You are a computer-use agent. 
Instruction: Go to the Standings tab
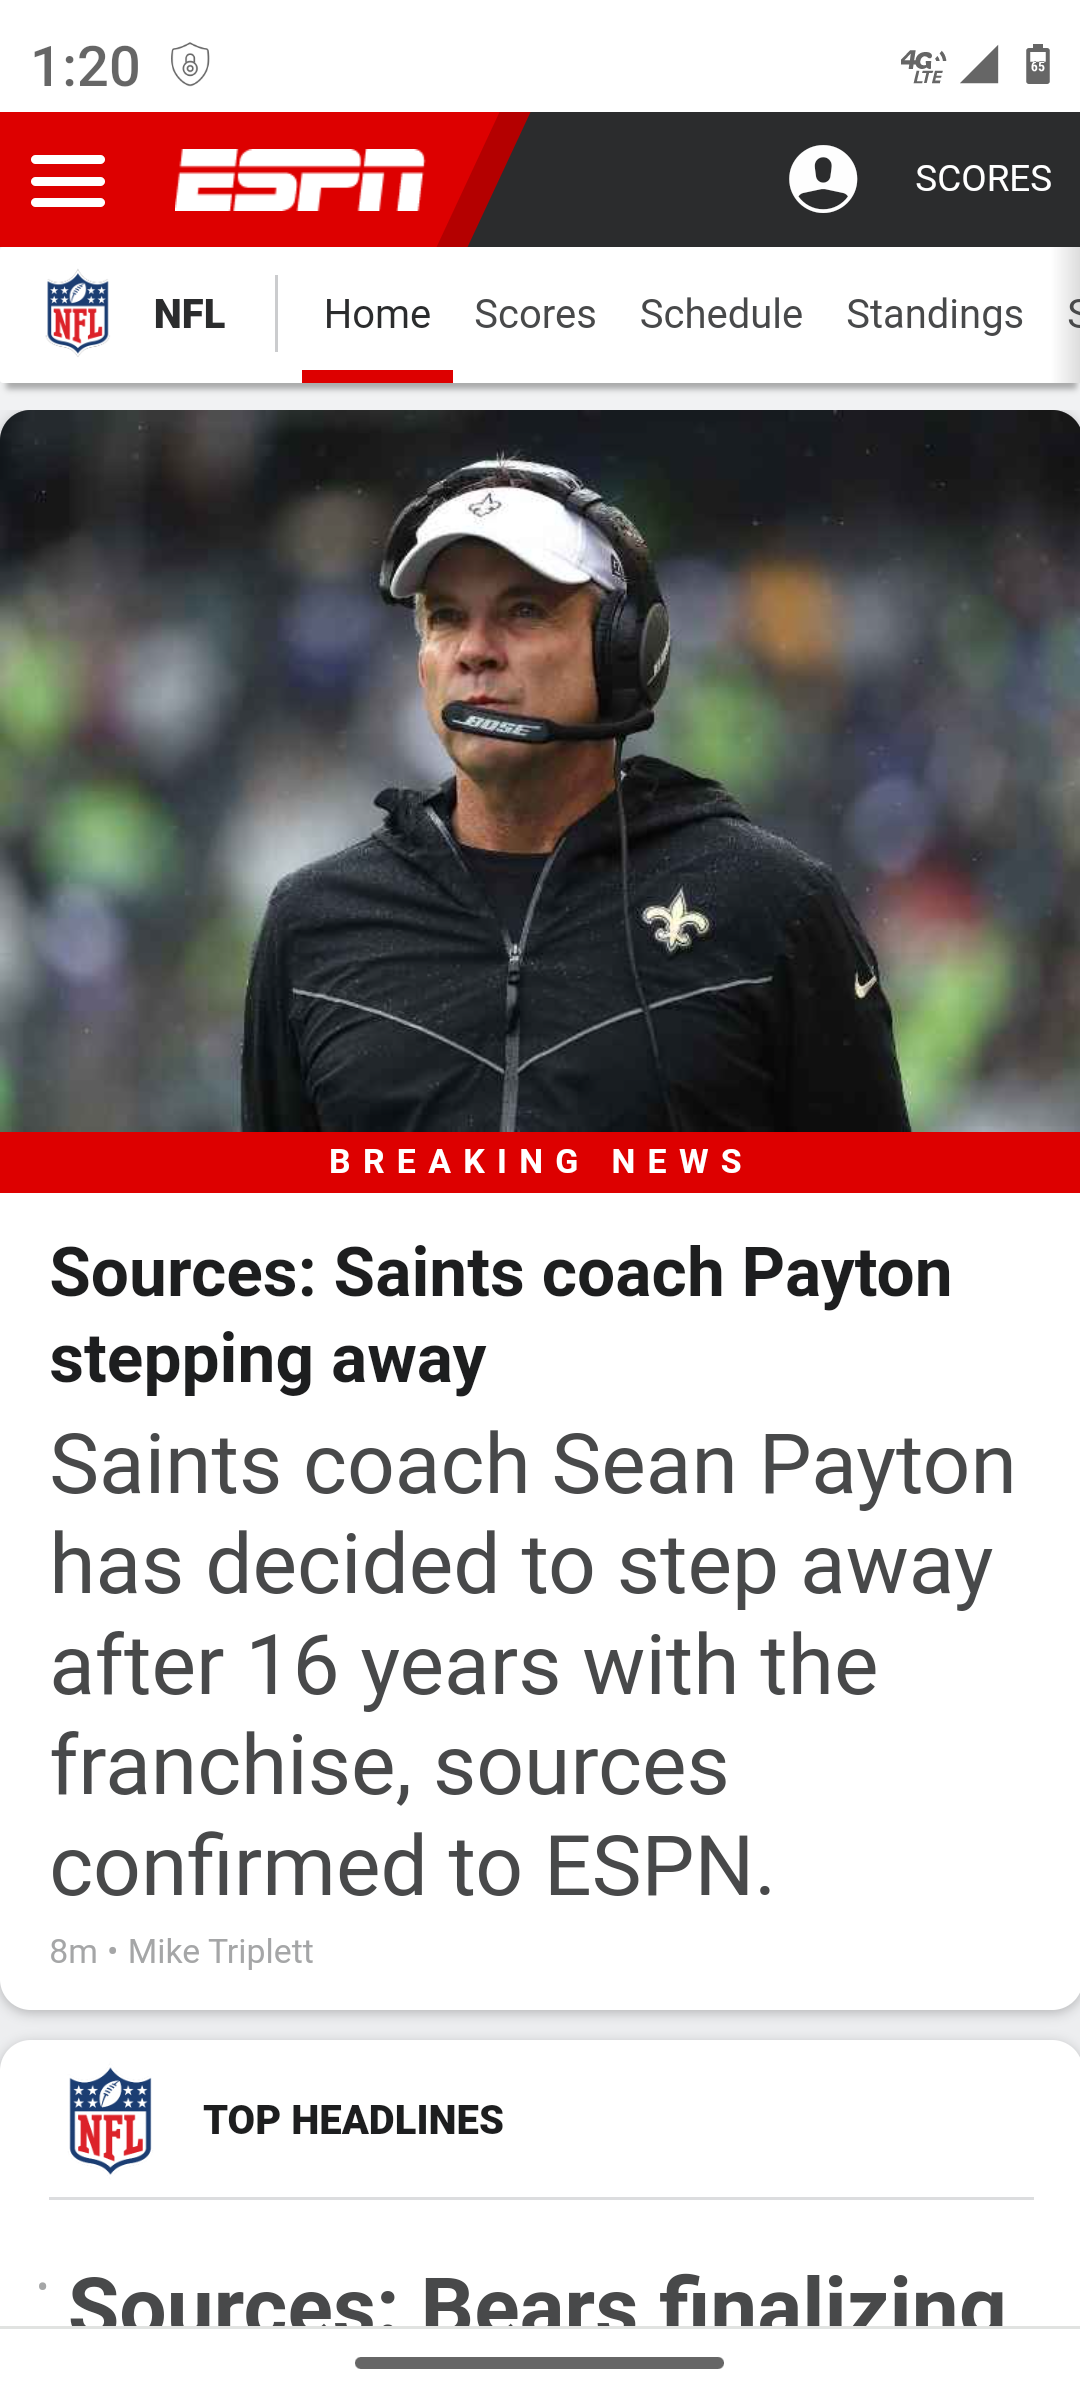pos(935,314)
